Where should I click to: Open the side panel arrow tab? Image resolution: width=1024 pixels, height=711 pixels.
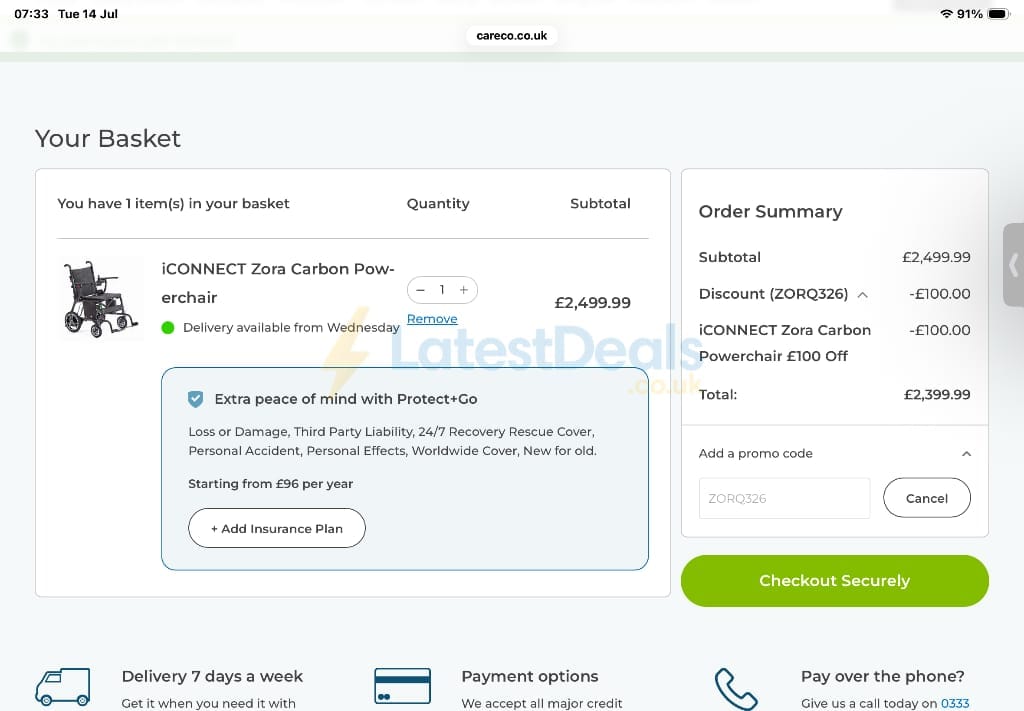[x=1014, y=264]
